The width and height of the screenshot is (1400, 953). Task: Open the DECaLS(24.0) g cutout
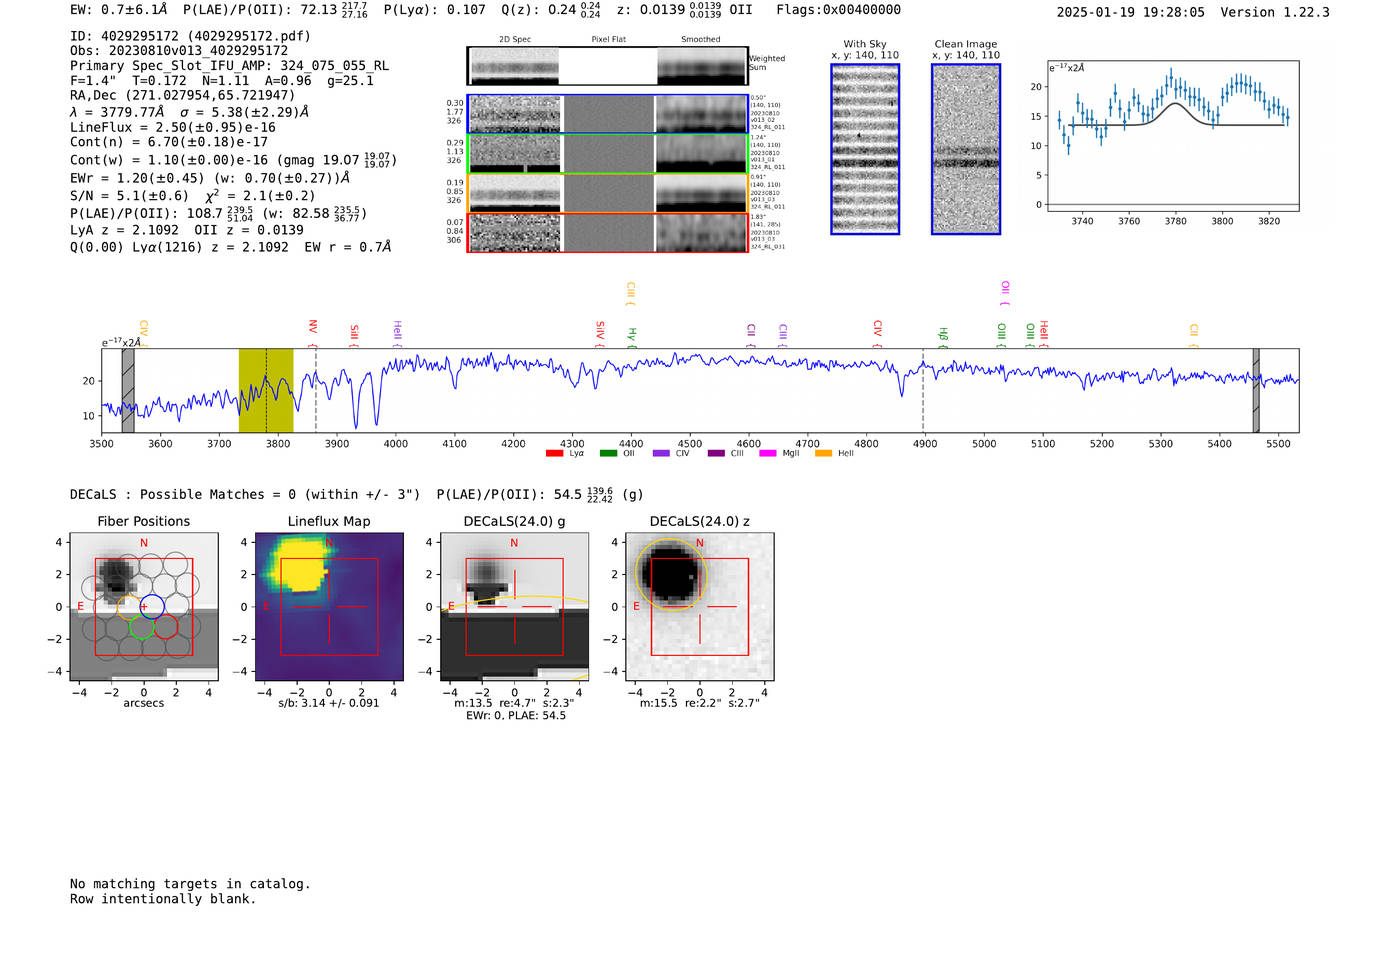(514, 607)
